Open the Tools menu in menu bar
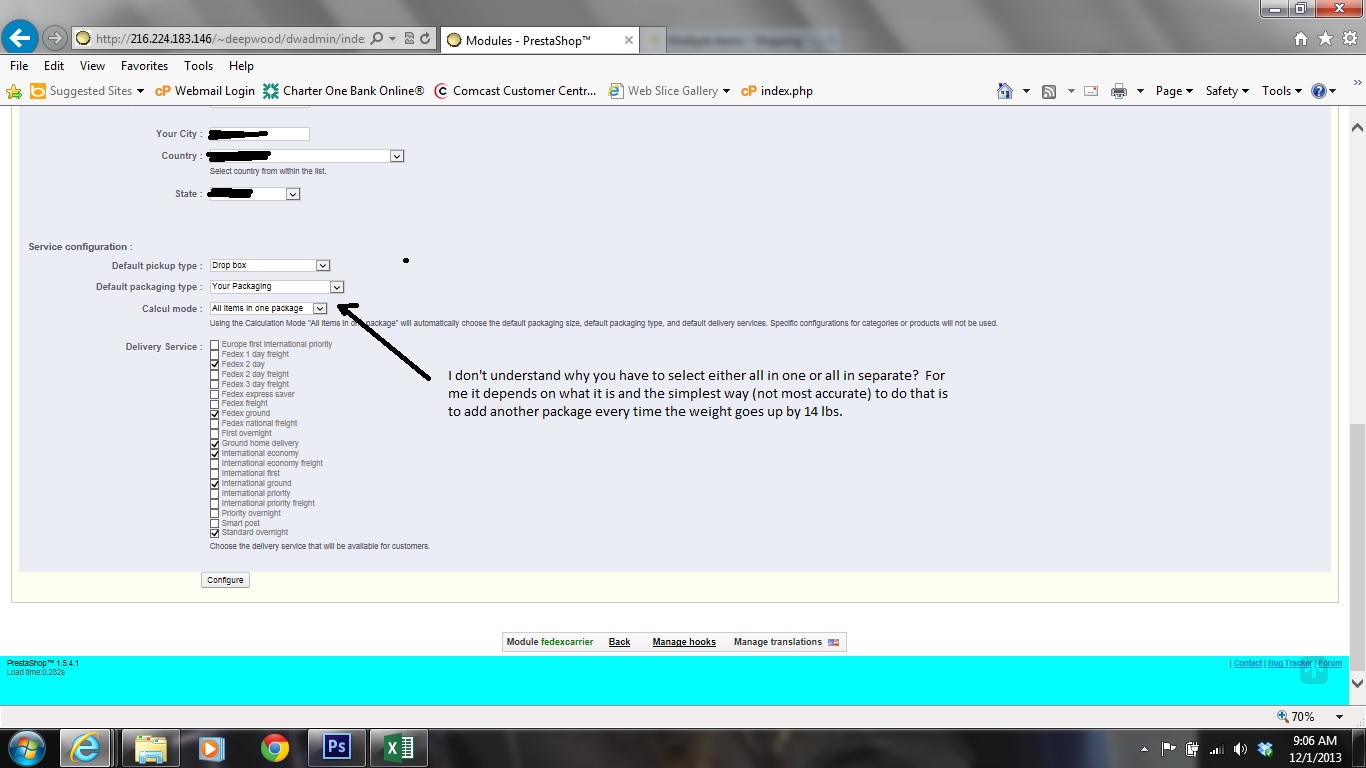Image resolution: width=1366 pixels, height=768 pixels. tap(198, 66)
